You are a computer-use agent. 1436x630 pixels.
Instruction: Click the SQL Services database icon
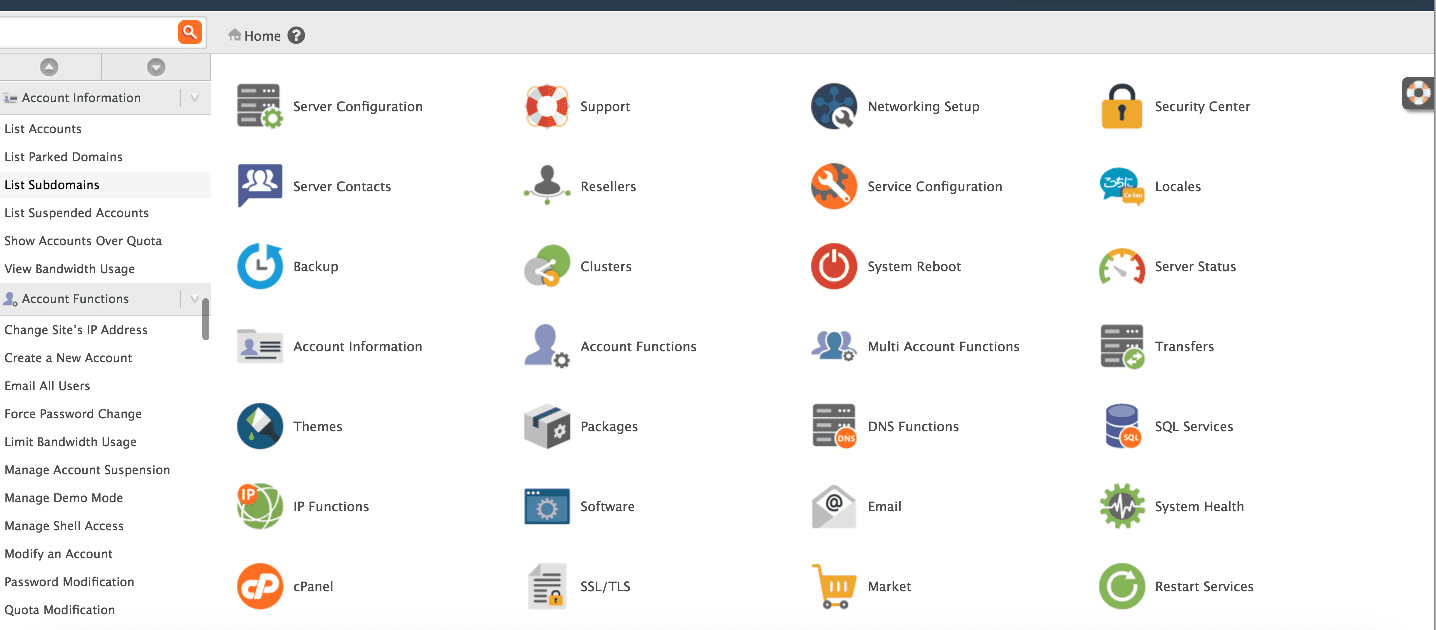[x=1121, y=426]
